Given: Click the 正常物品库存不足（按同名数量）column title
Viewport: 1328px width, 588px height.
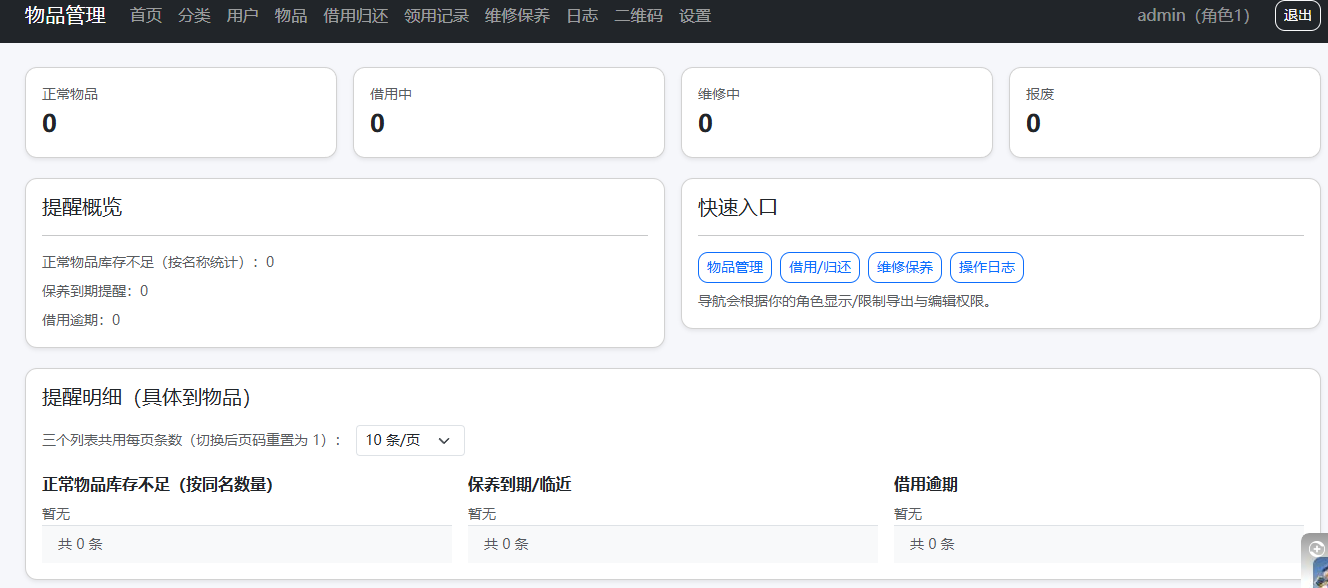Looking at the screenshot, I should tap(158, 484).
